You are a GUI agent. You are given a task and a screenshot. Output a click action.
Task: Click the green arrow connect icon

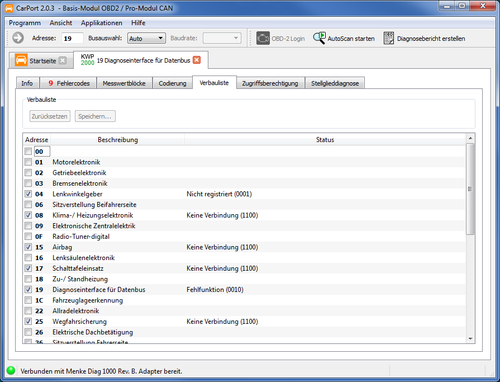[18, 38]
